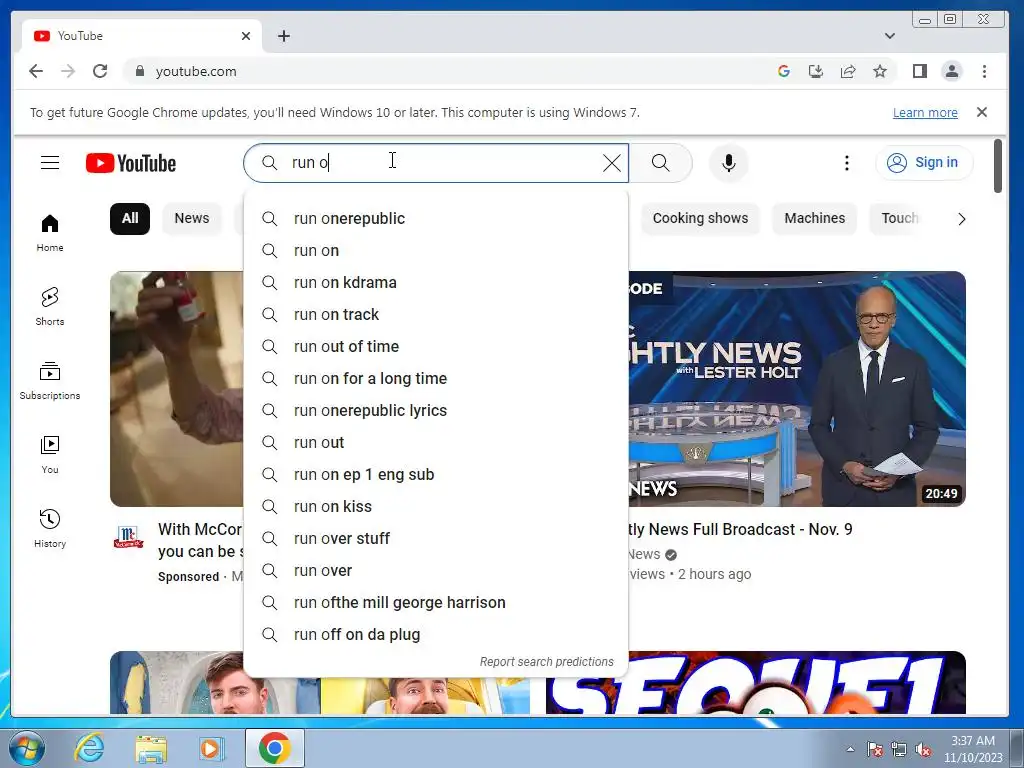Open the Nightly News with Lester Holt thumbnail
Screen dimensions: 1024x768
[797, 389]
